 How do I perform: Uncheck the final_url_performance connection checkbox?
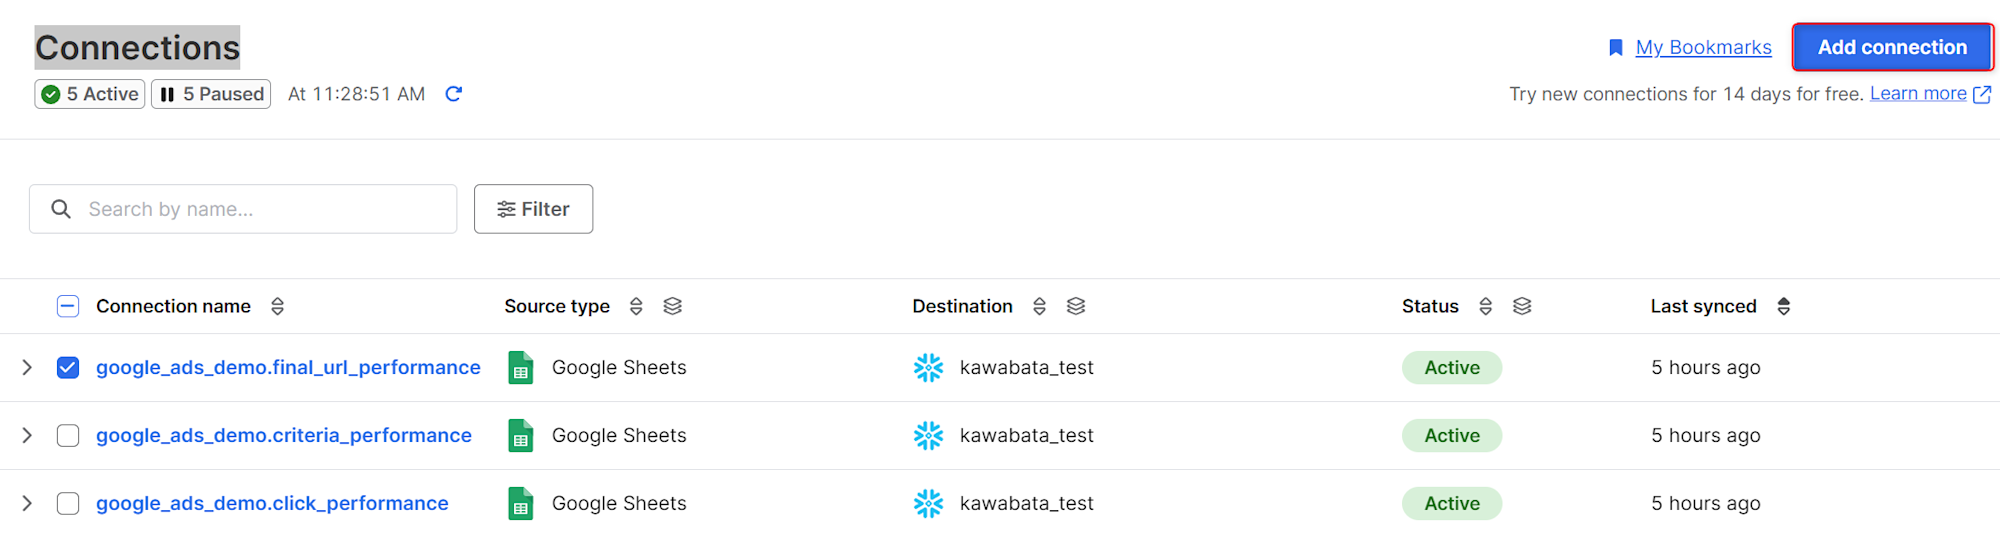68,368
